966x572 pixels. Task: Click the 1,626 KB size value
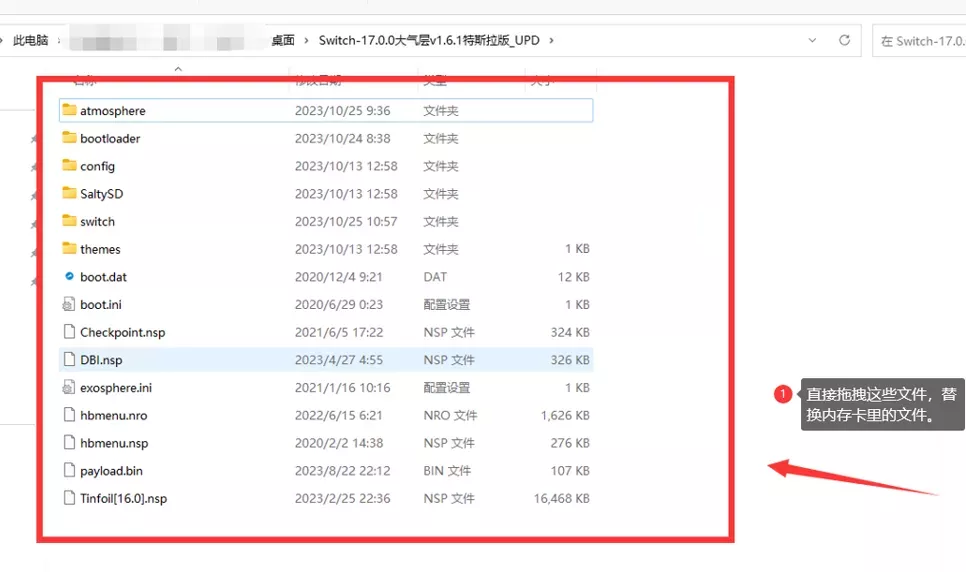click(566, 416)
